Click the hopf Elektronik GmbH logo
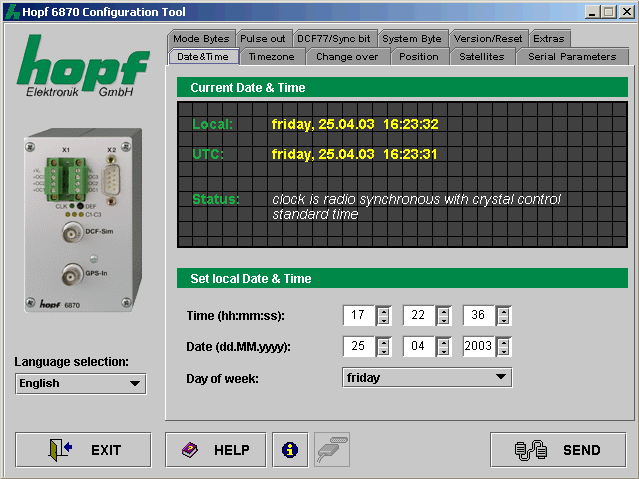Viewport: 639px width, 479px height. click(83, 66)
